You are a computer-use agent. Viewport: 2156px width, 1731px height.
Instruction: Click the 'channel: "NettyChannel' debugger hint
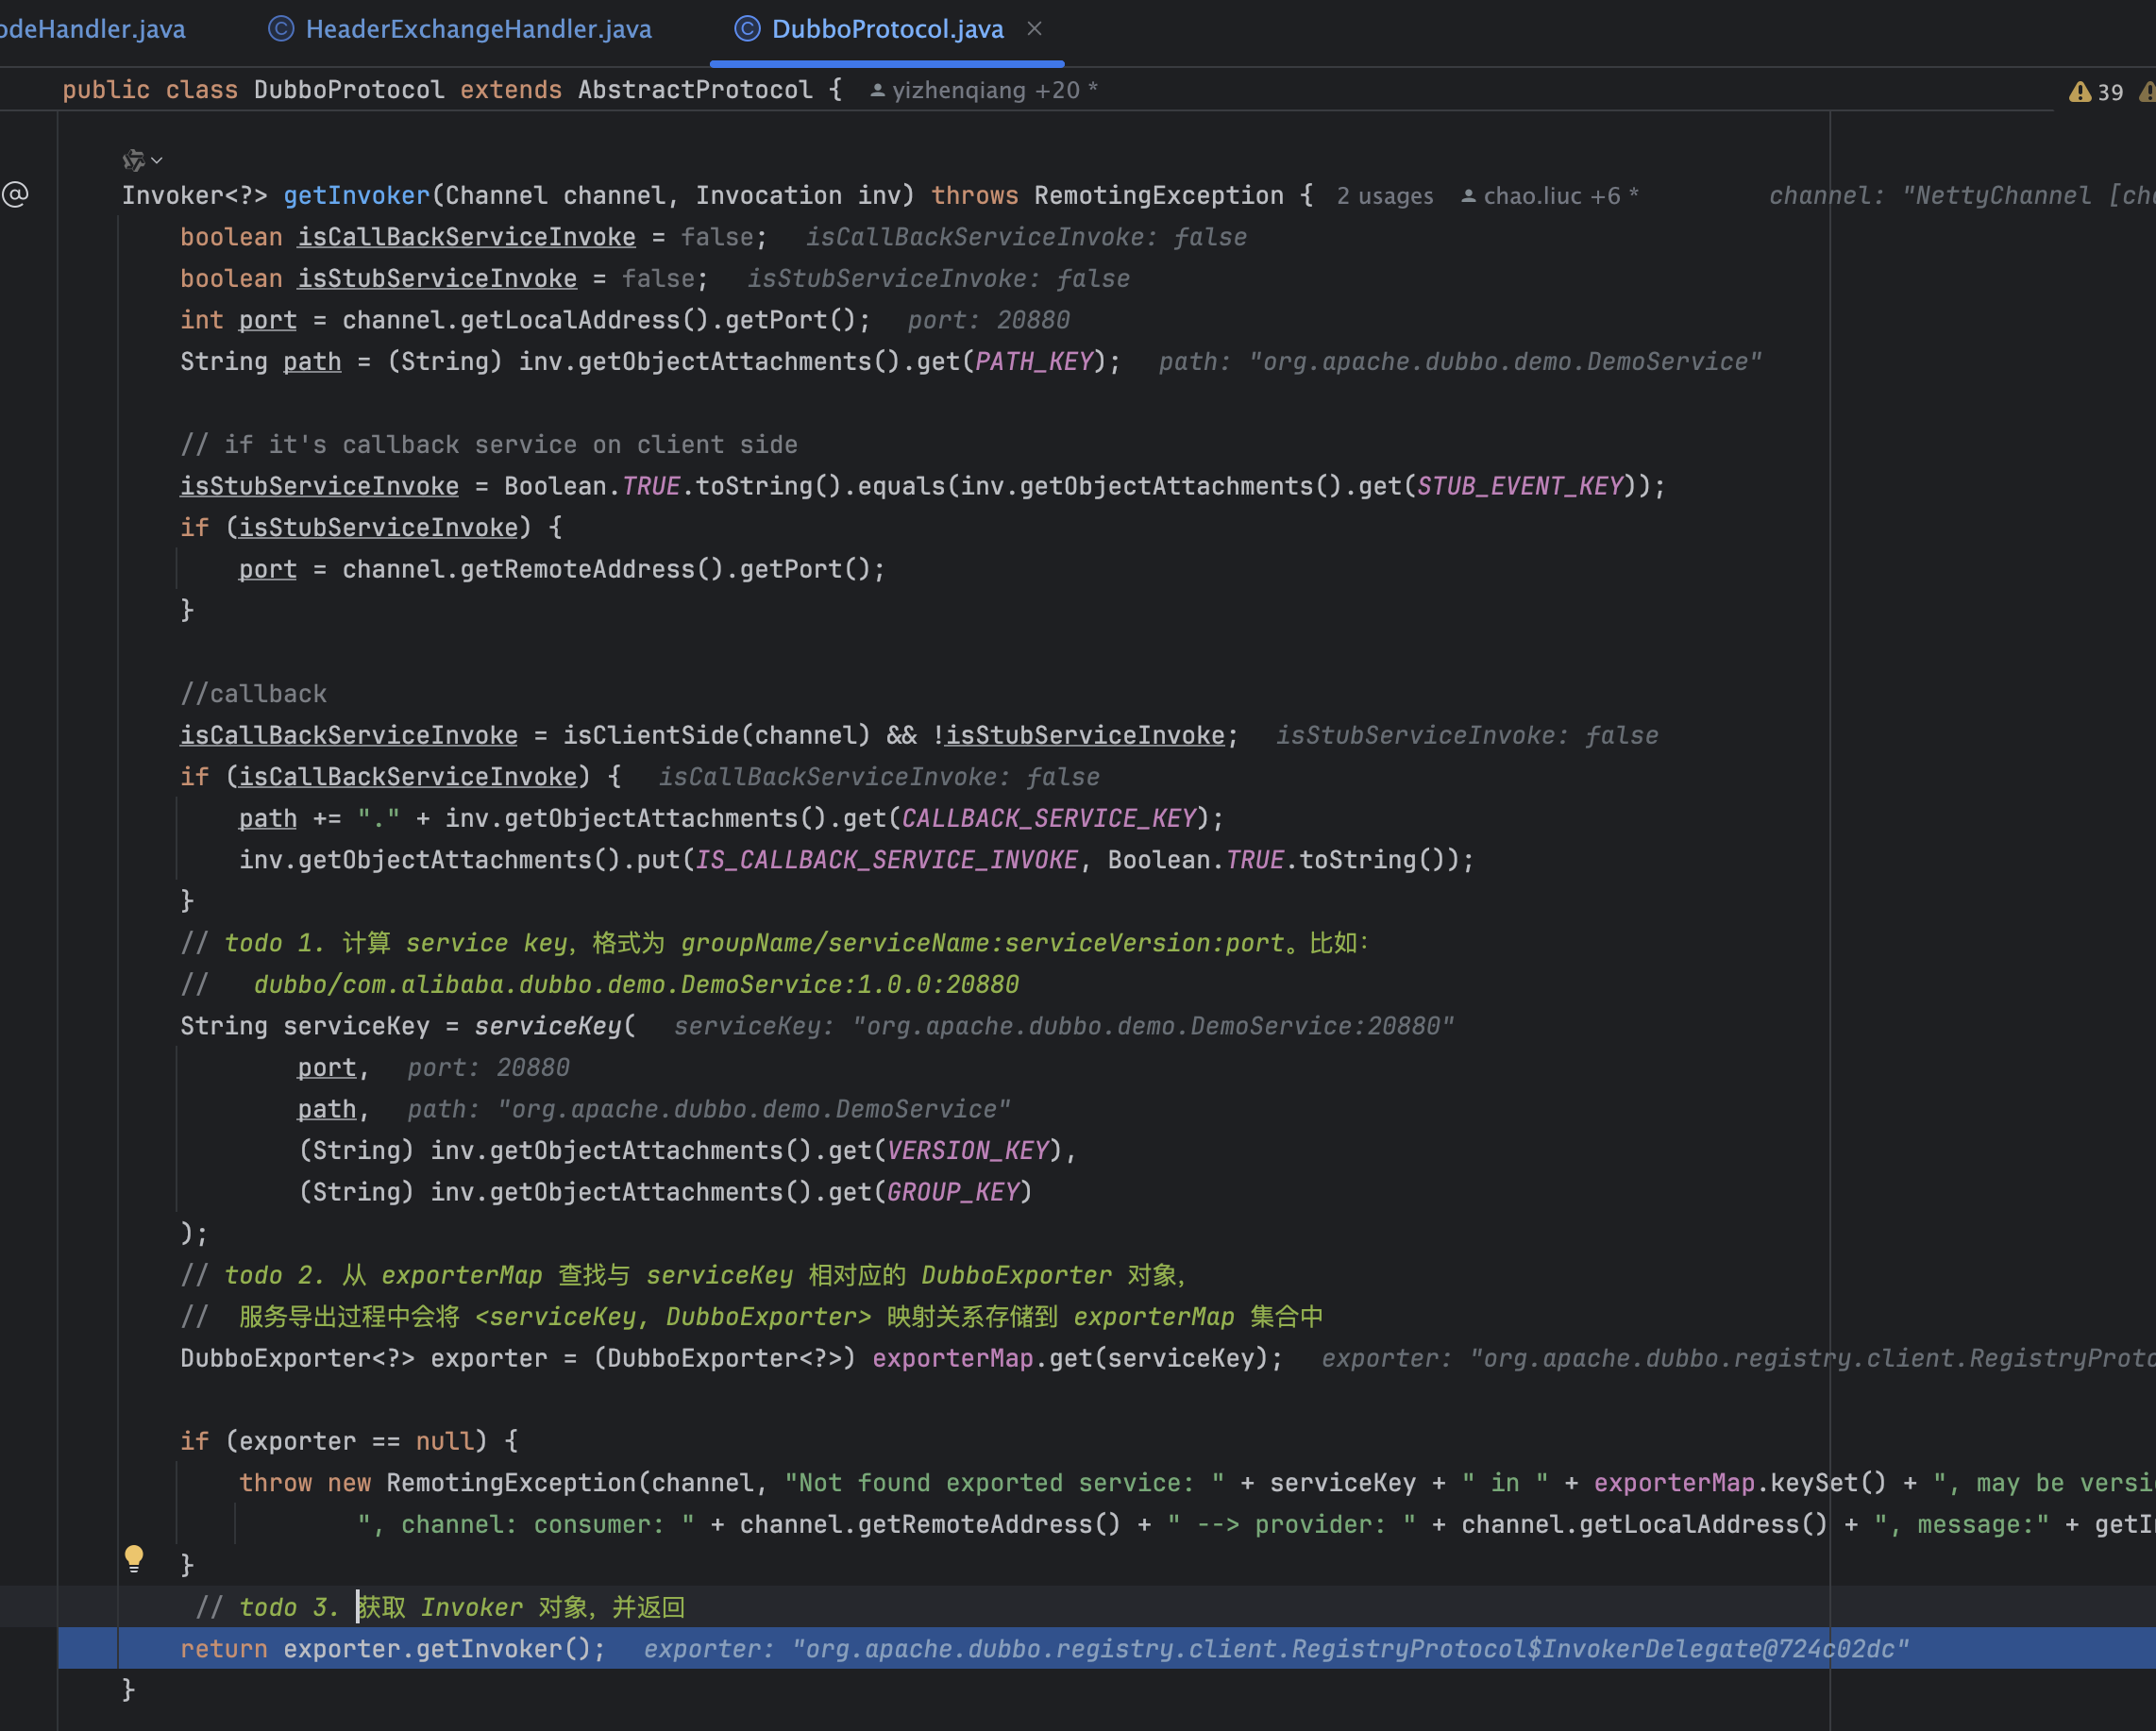tap(1961, 195)
